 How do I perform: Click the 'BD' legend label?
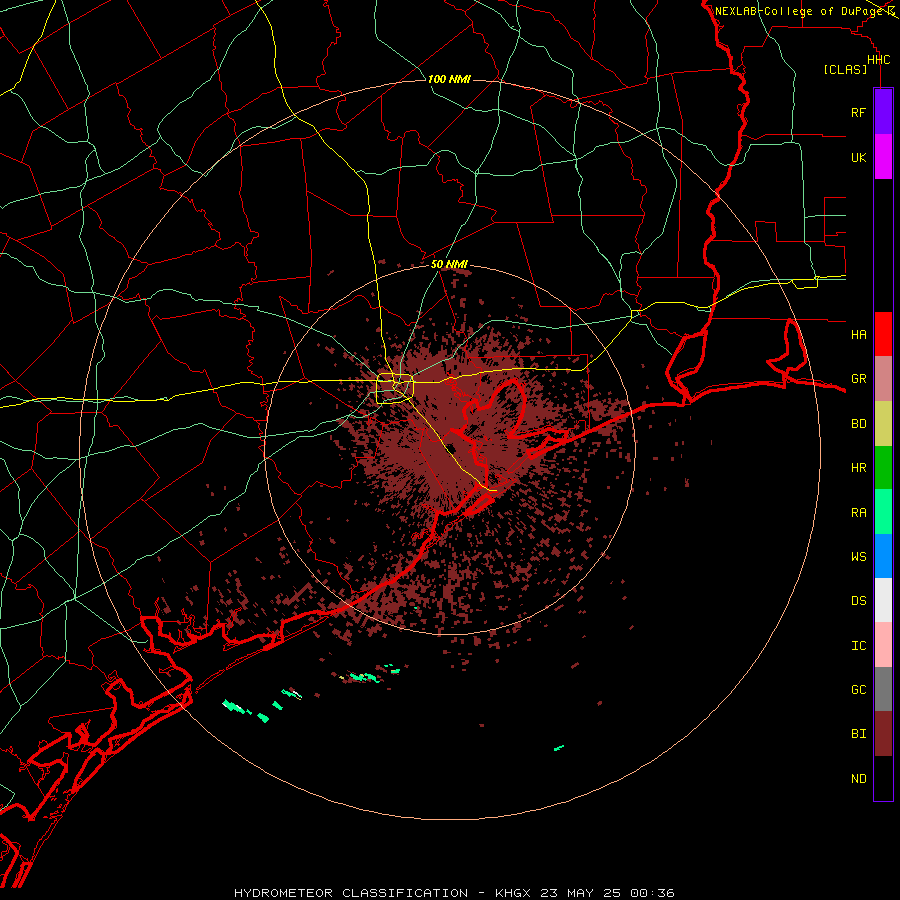(x=858, y=424)
